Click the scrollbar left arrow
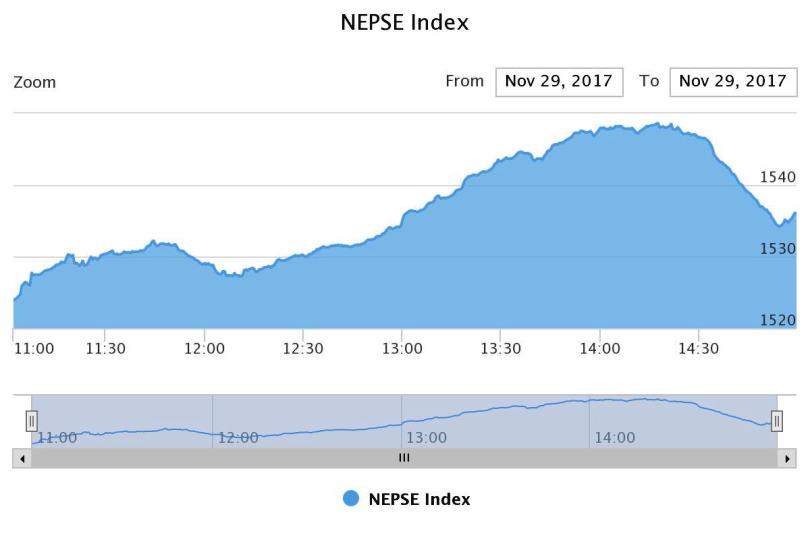The image size is (810, 540). click(x=22, y=458)
